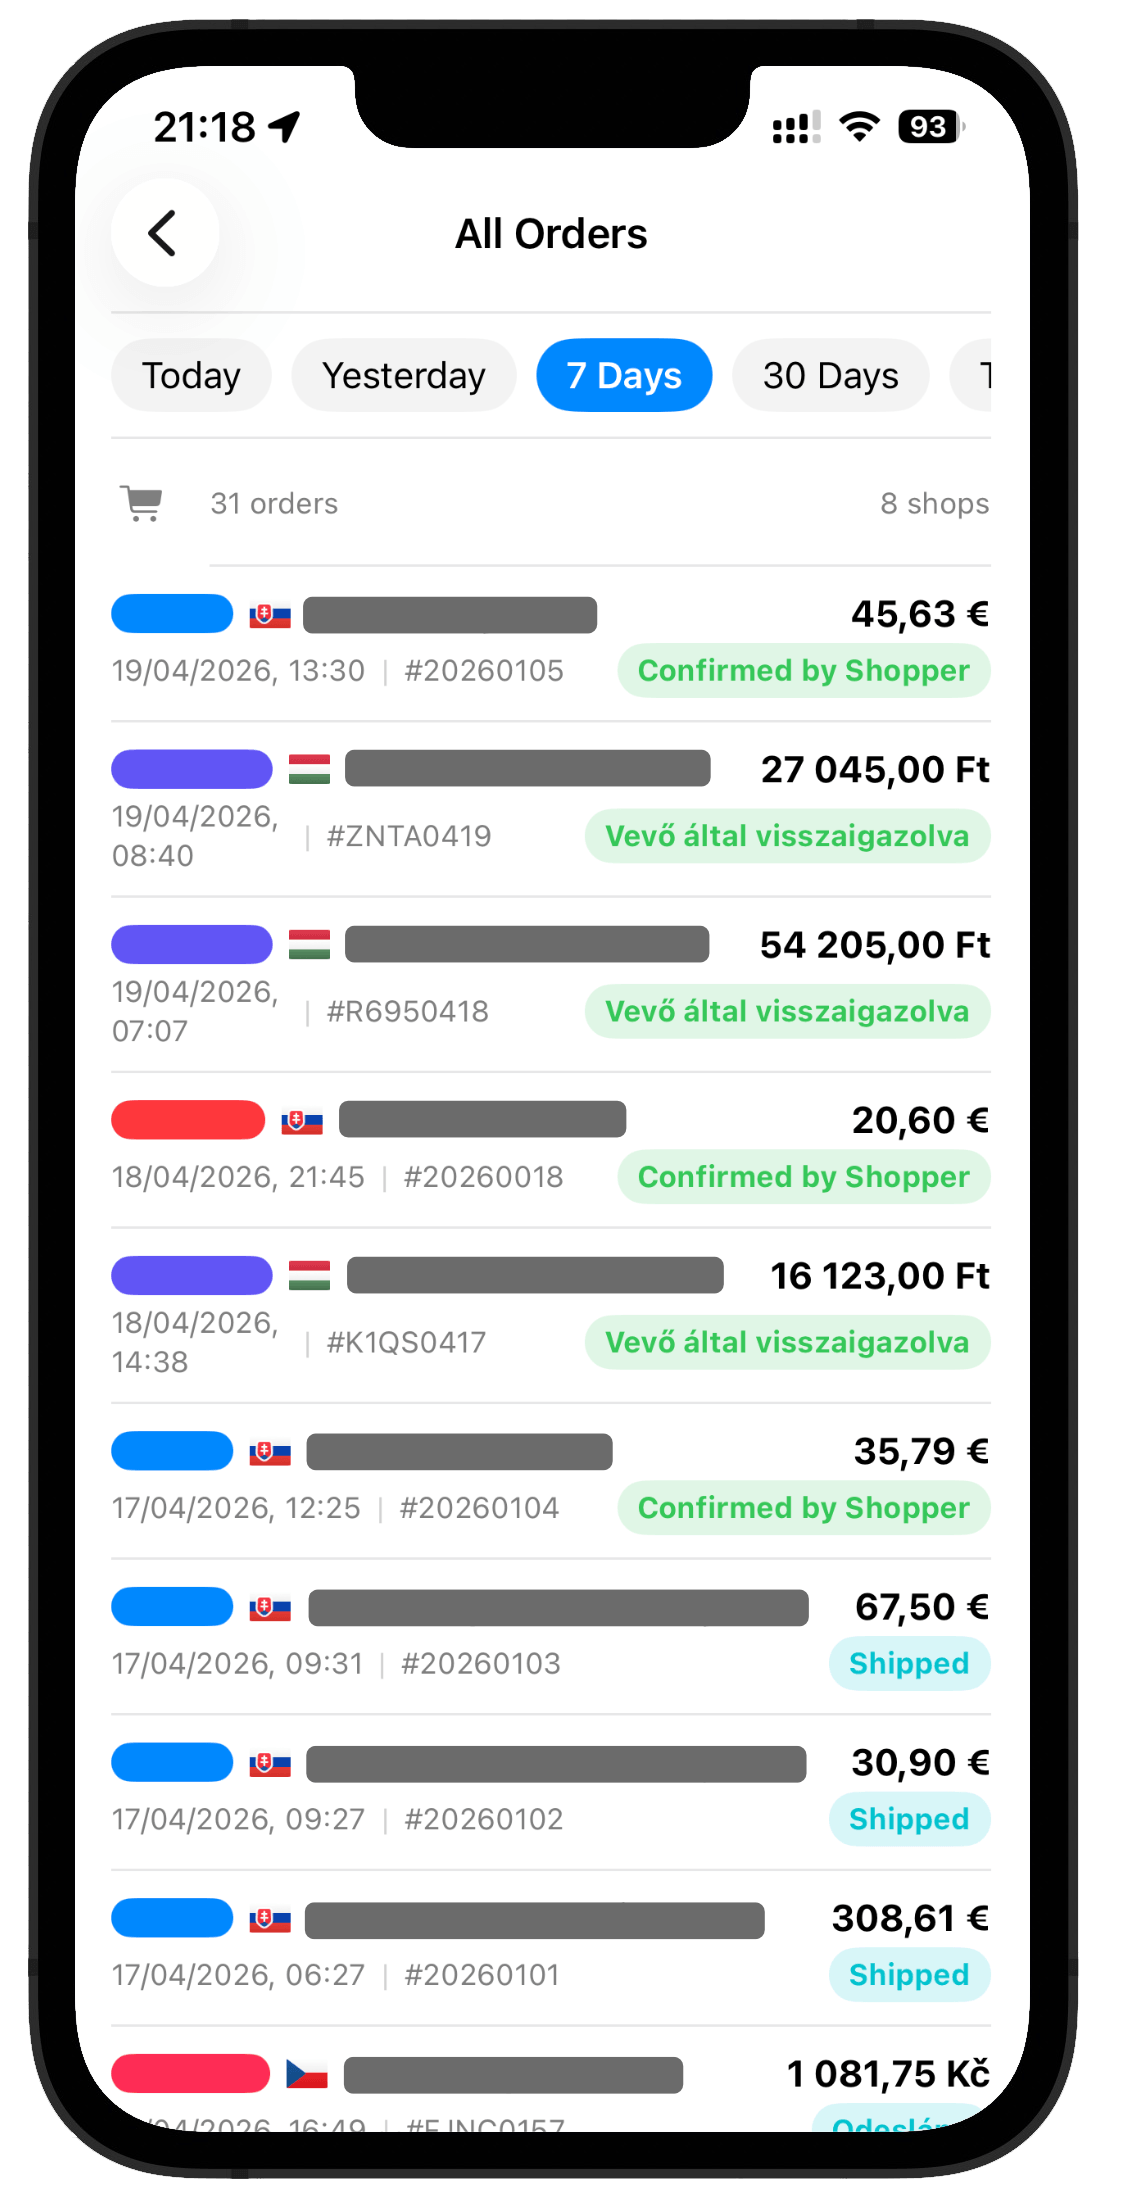Tap the 8 shops summary label
Image resolution: width=1130 pixels, height=2202 pixels.
[x=934, y=503]
